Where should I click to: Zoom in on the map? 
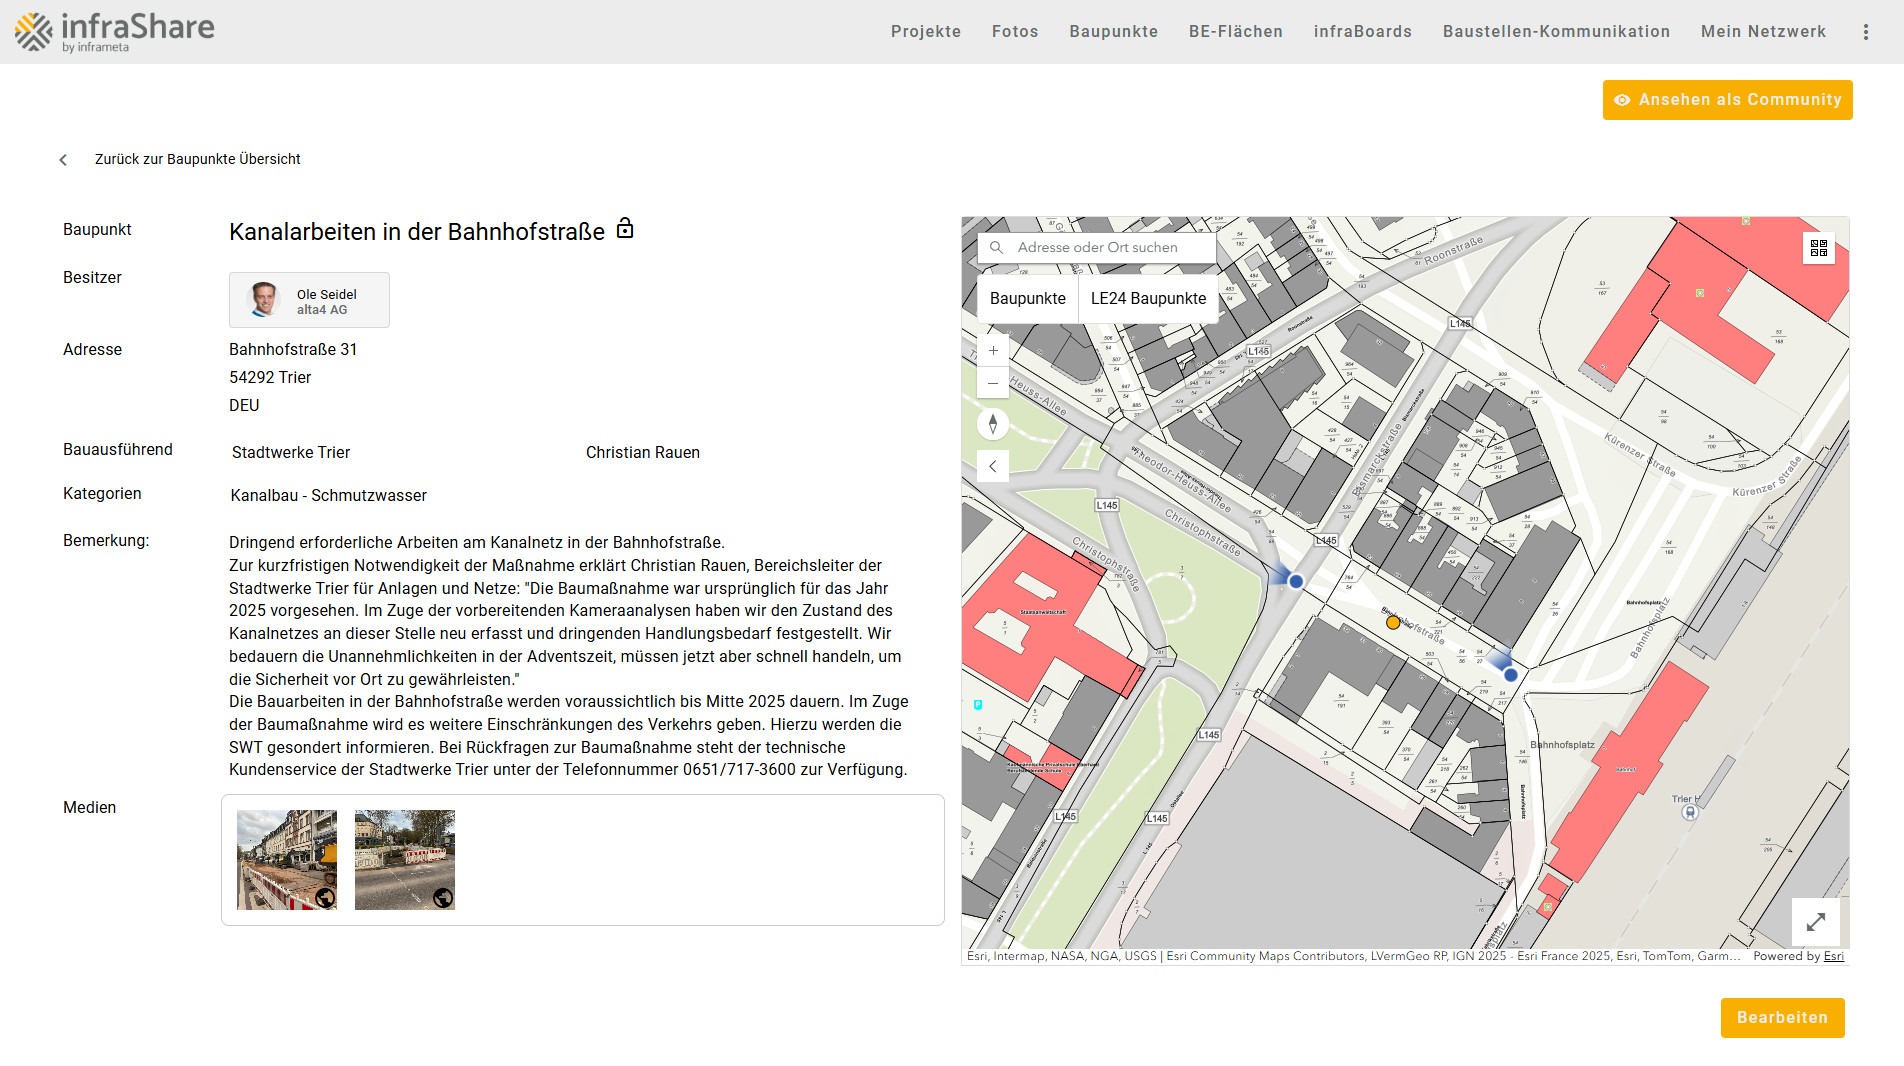[x=993, y=351]
